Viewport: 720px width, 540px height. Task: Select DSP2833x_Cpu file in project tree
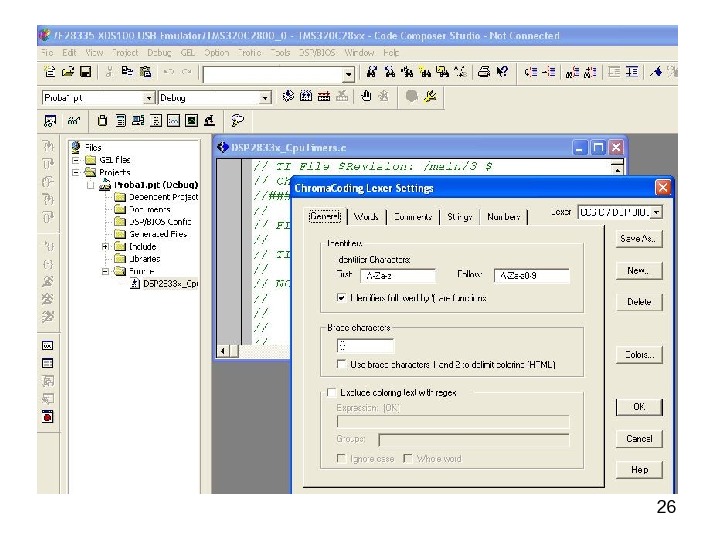pos(170,284)
